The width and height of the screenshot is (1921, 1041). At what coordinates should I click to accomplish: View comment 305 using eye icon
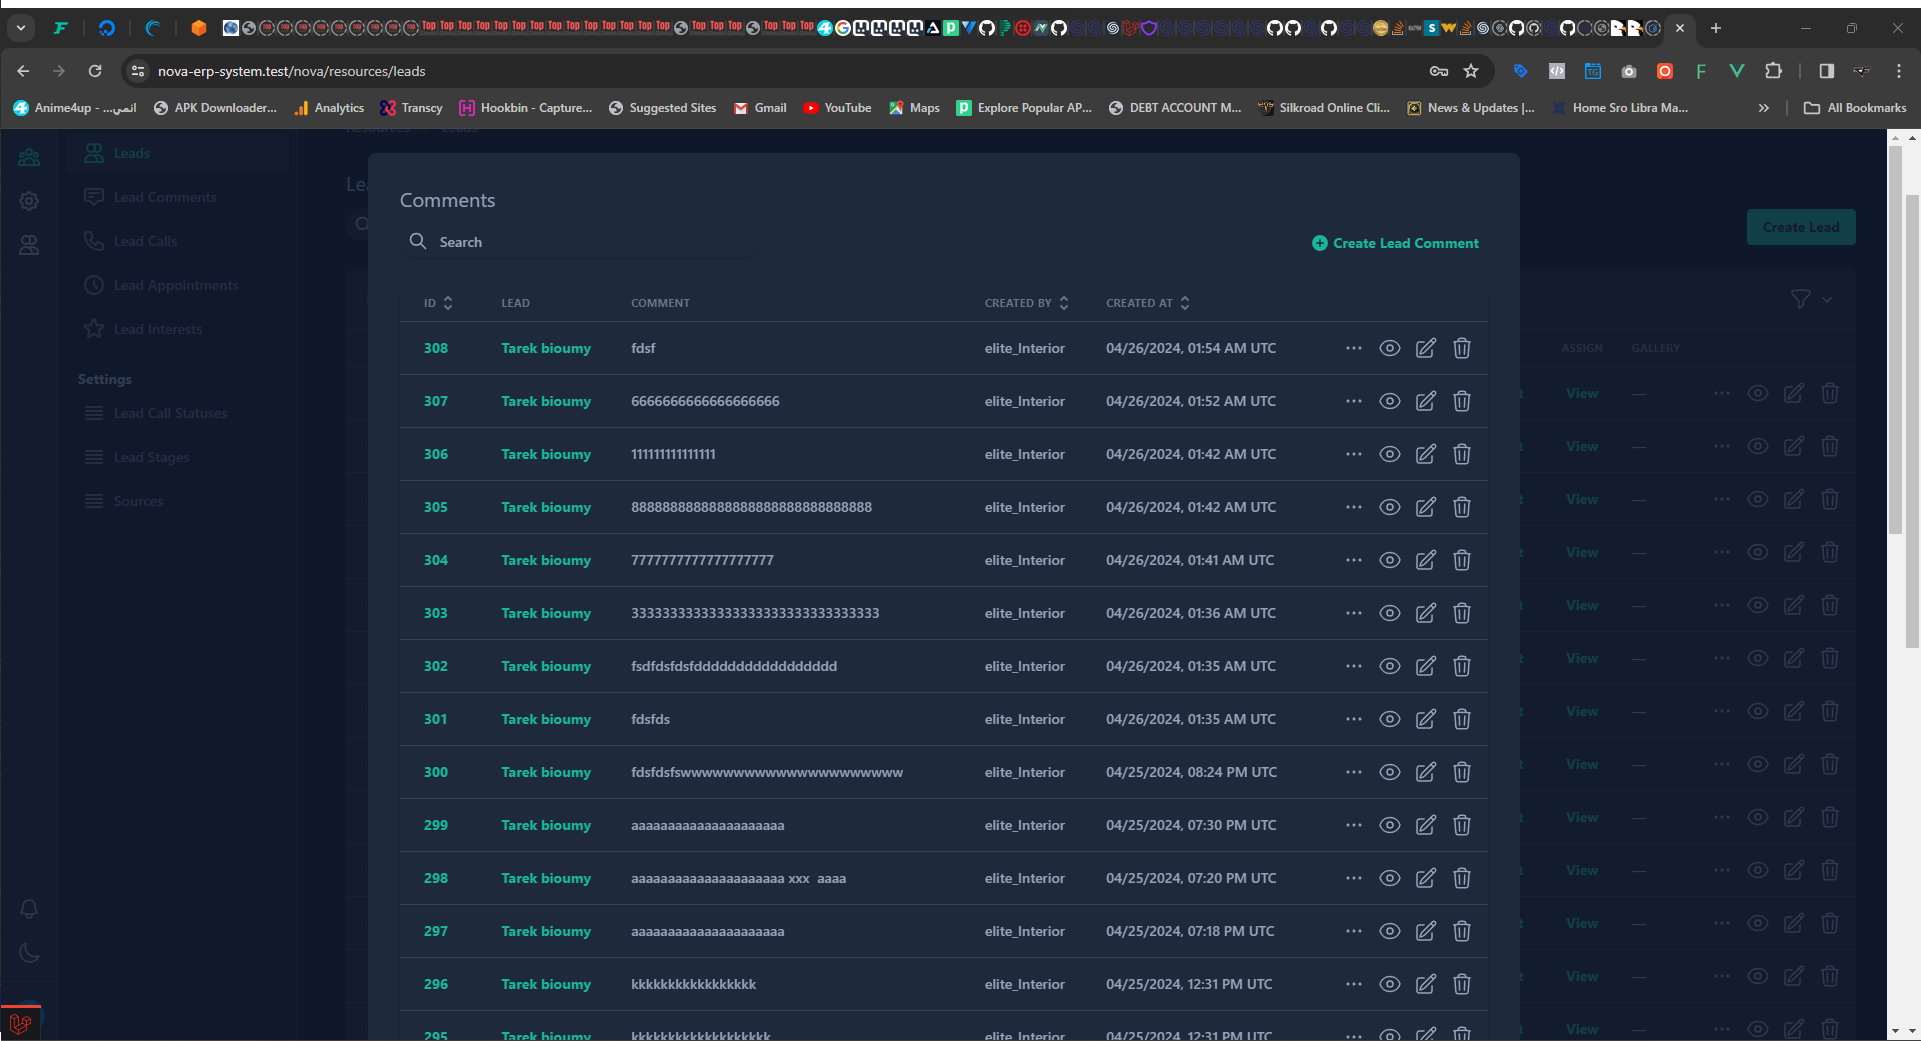[1389, 507]
